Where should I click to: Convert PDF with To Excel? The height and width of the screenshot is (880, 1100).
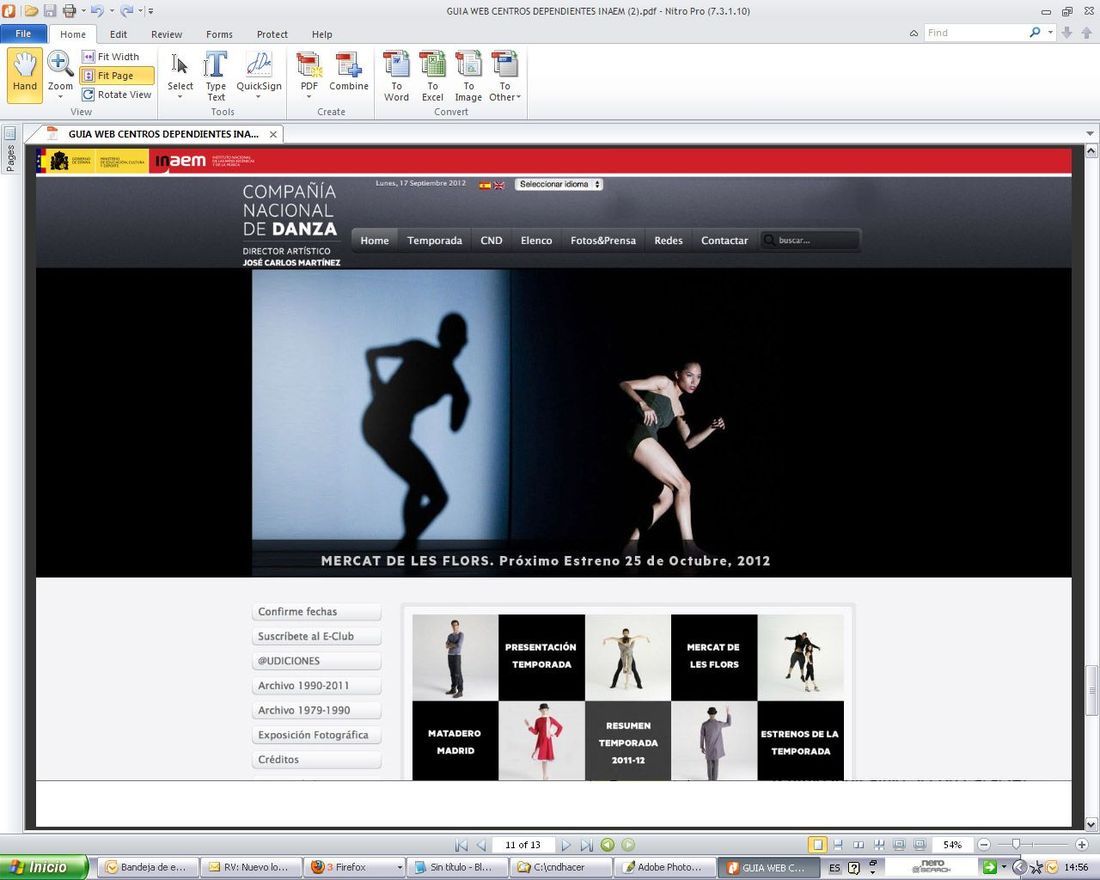432,76
